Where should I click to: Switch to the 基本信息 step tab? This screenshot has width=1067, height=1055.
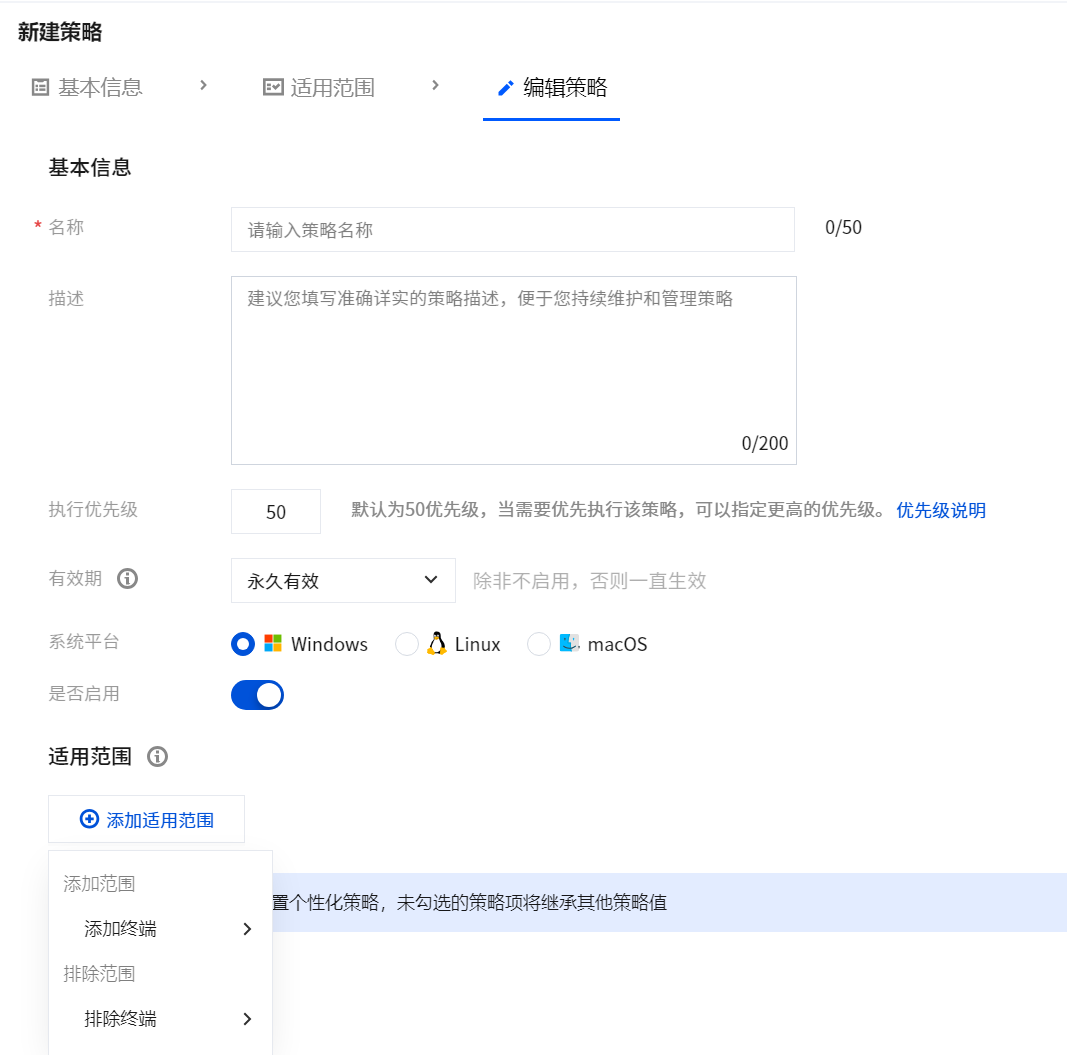point(87,87)
